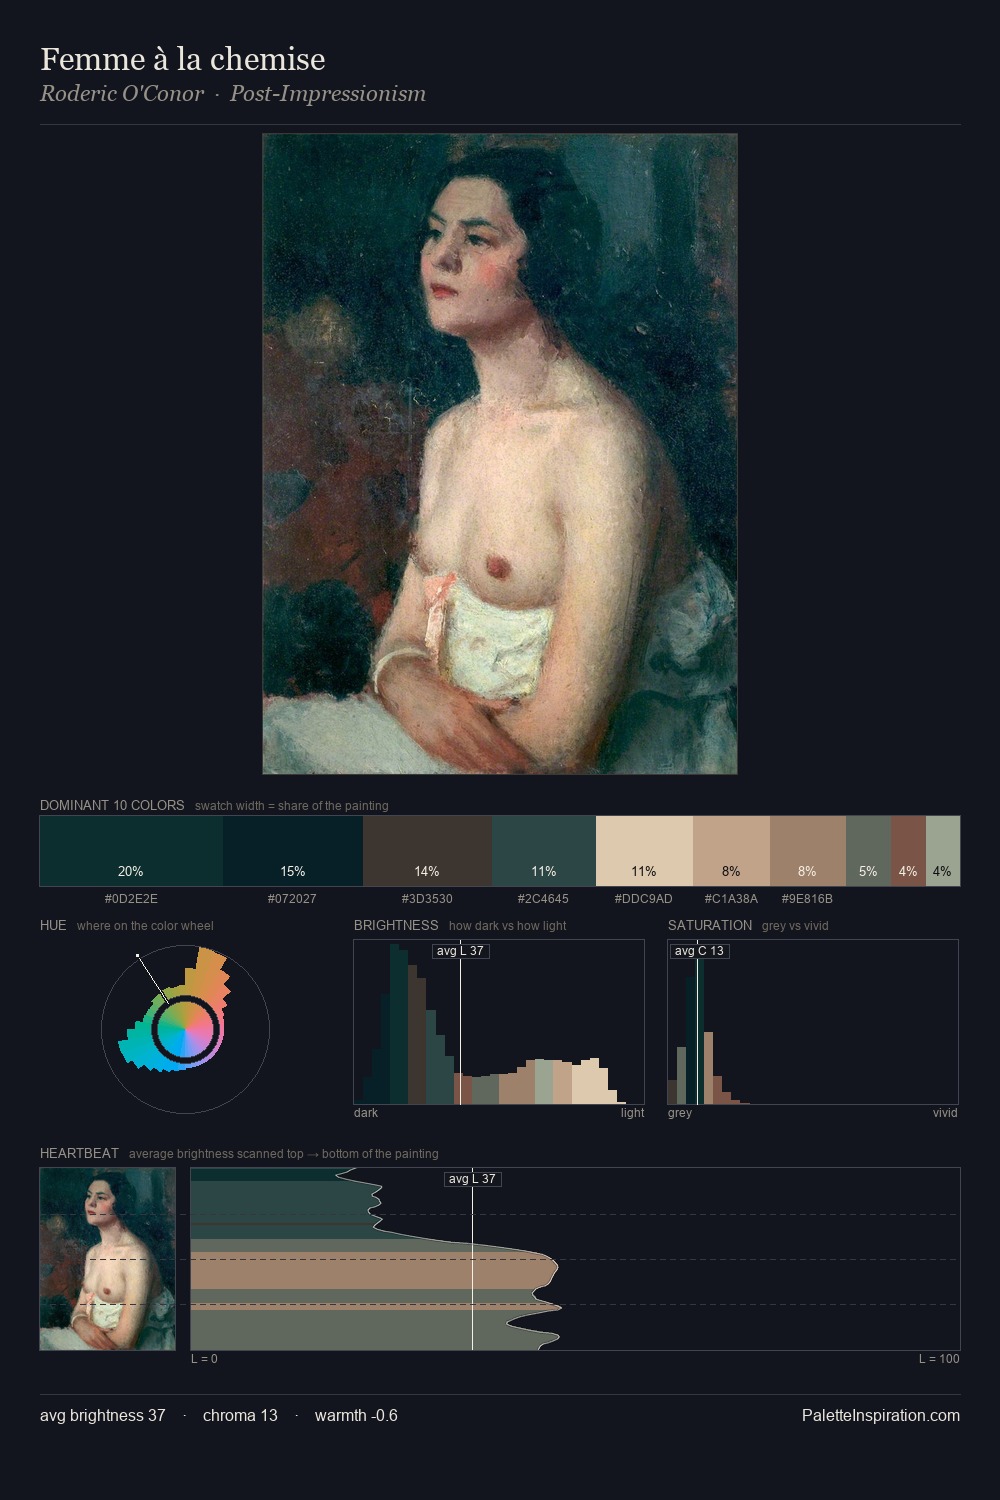
Task: Click the title 'Femme à la chemise'
Action: pyautogui.click(x=183, y=59)
